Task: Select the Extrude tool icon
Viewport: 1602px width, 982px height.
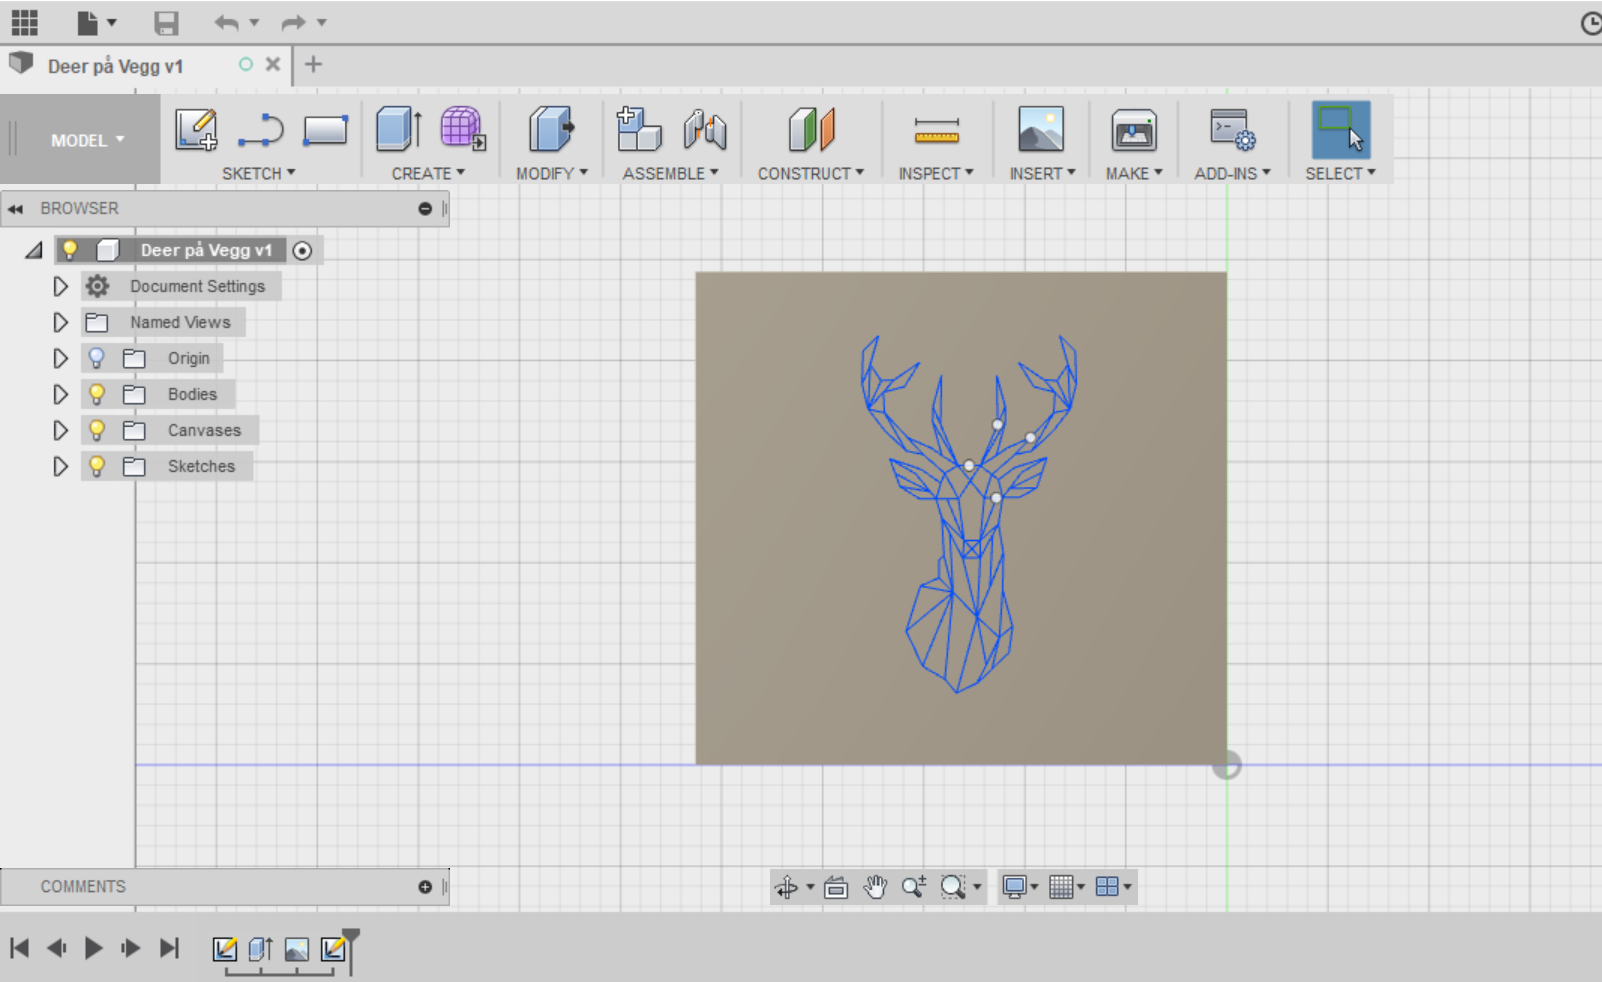Action: [398, 130]
